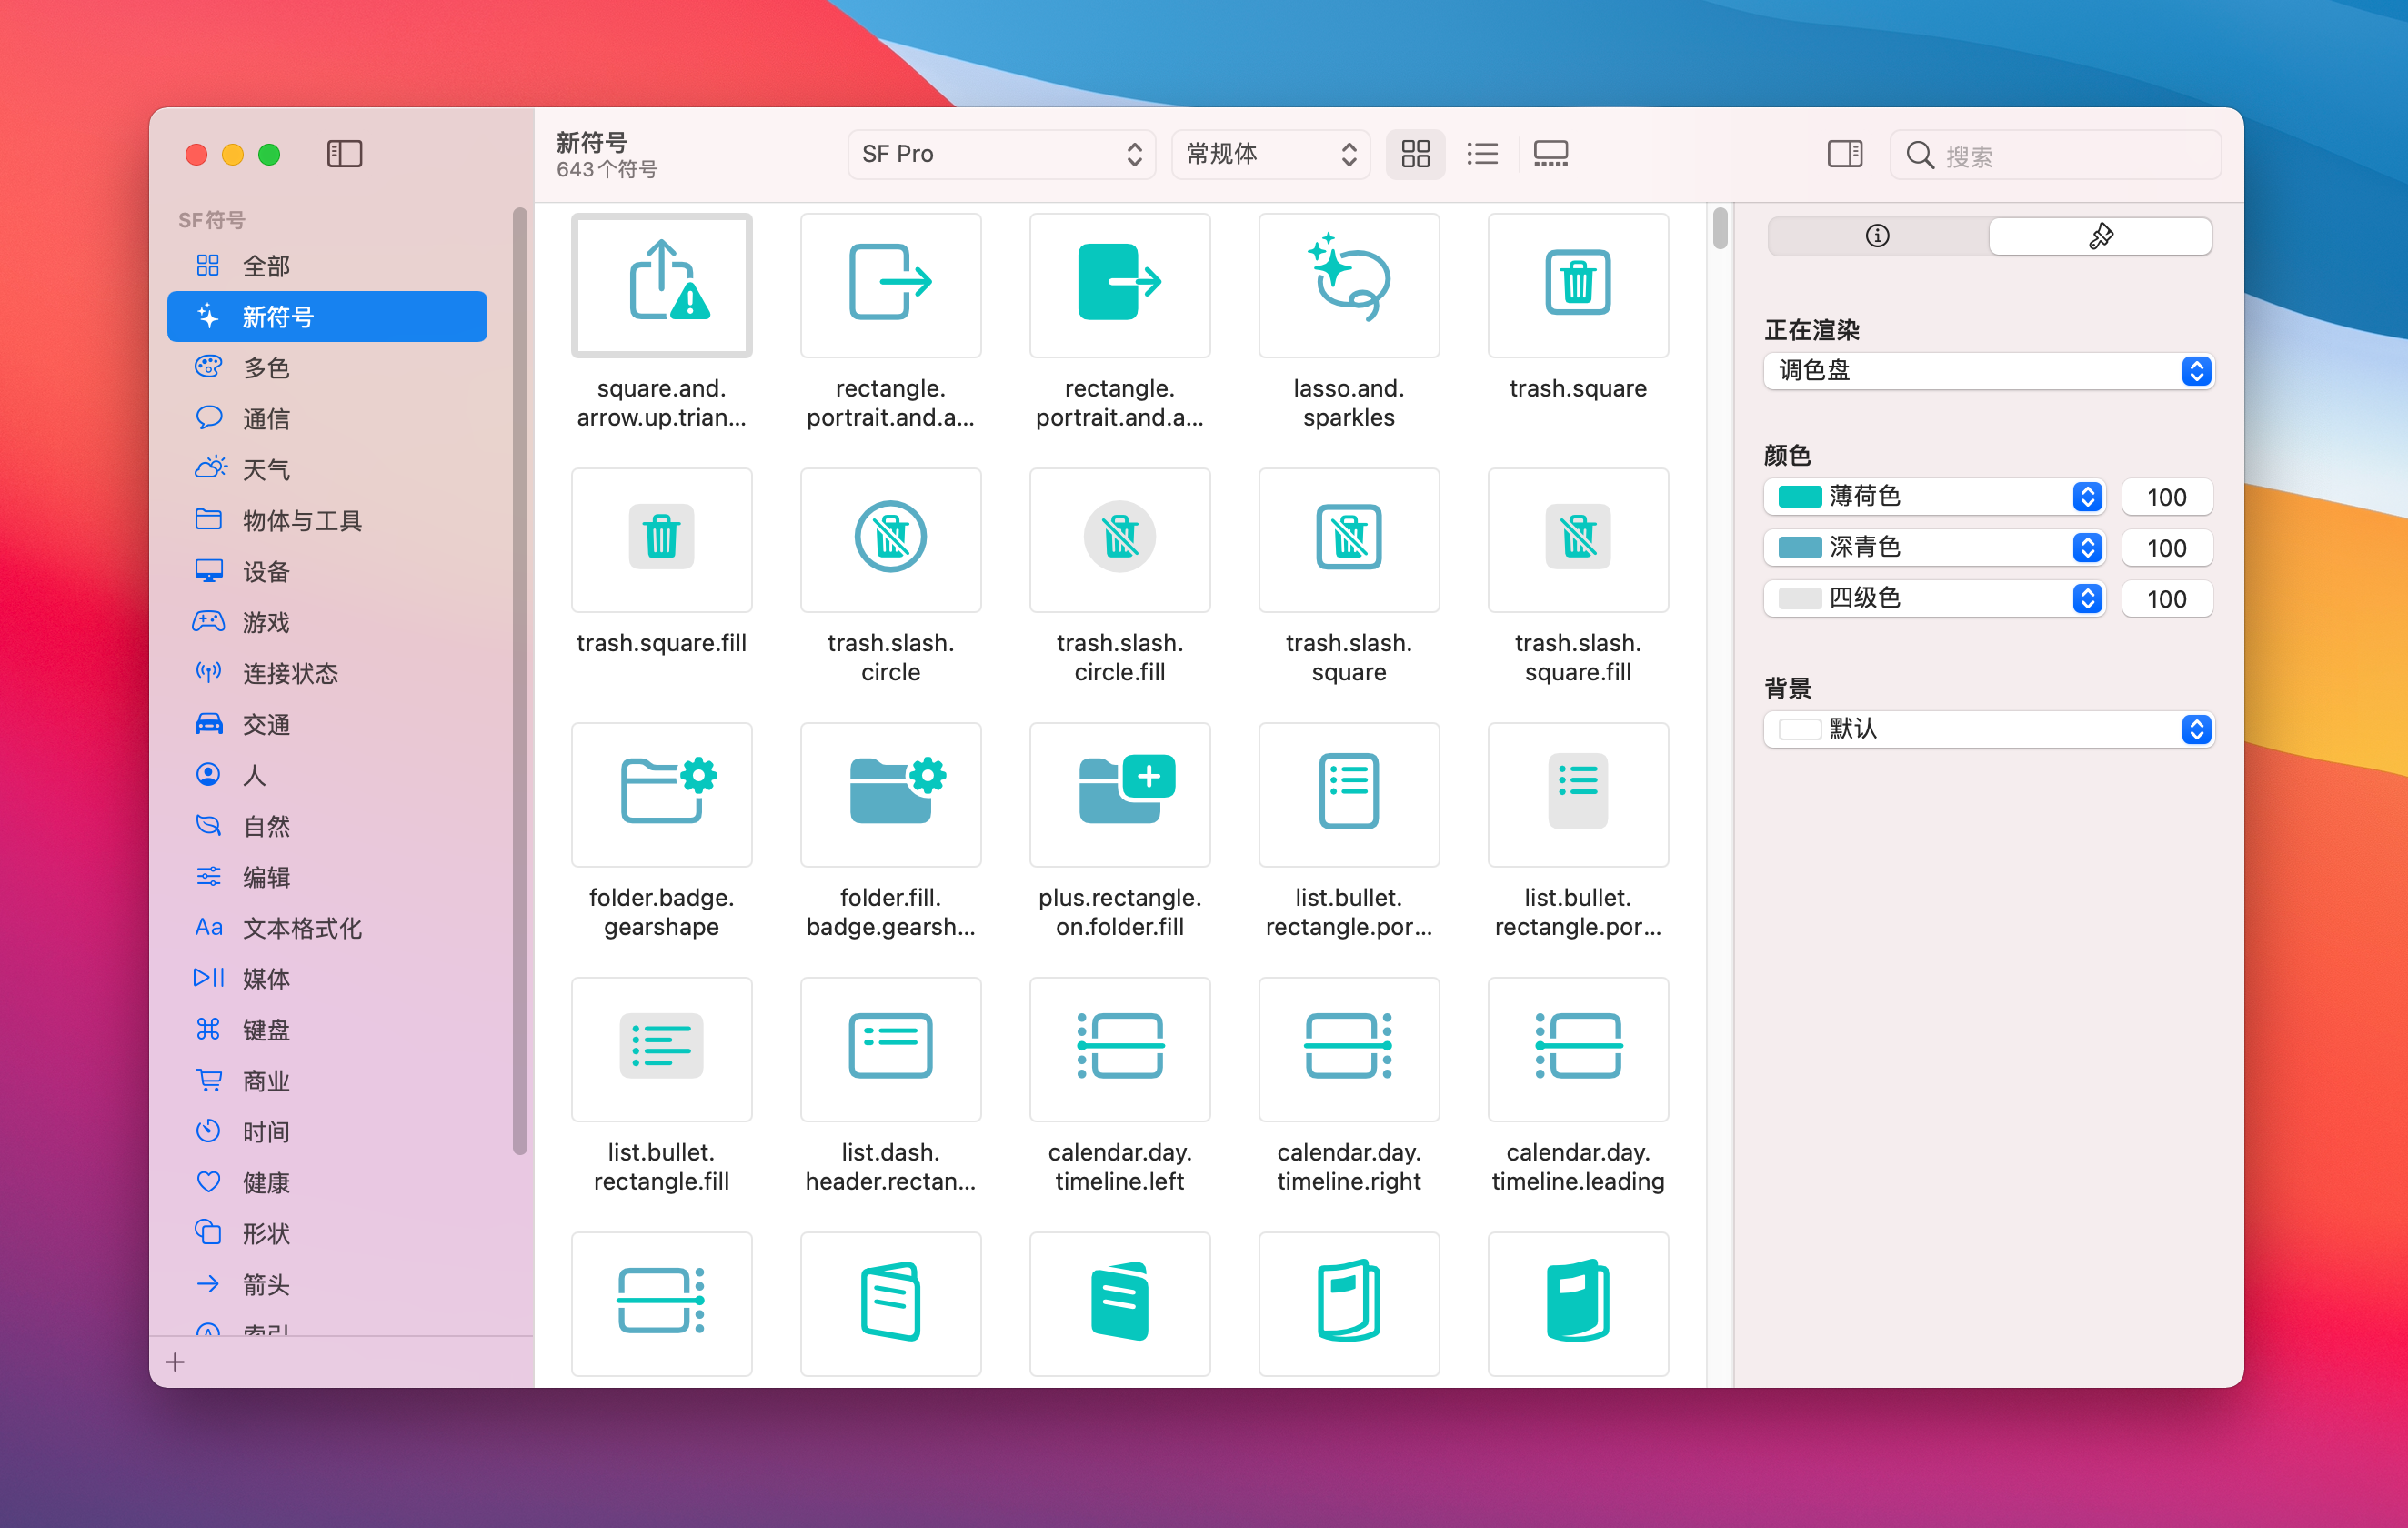Switch to the rendering brush tab
2408x1528 pixels.
[x=2099, y=236]
